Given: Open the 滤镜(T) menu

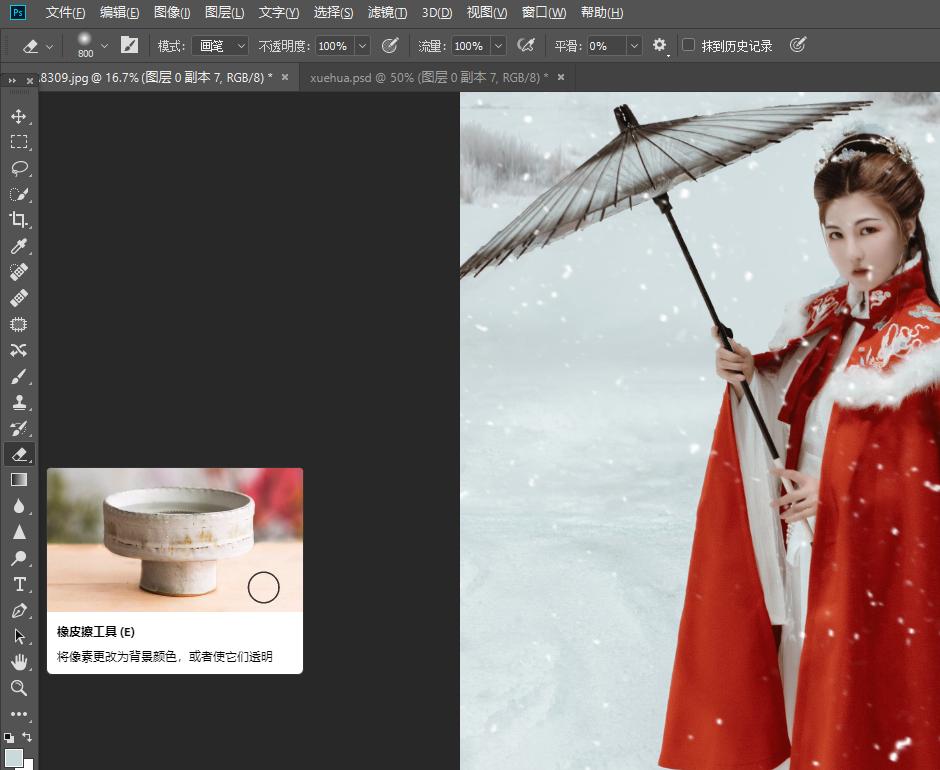Looking at the screenshot, I should click(x=387, y=13).
